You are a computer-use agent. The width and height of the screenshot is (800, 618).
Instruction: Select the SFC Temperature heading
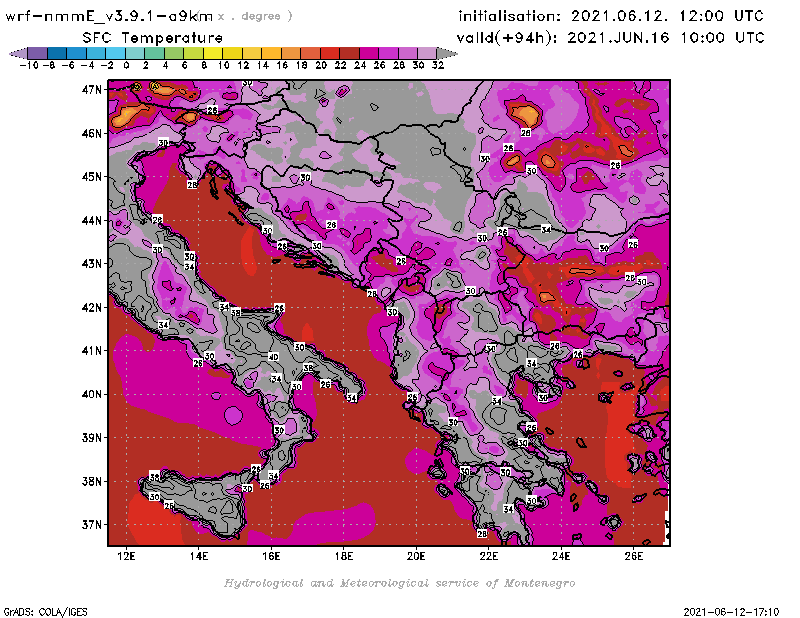152,38
